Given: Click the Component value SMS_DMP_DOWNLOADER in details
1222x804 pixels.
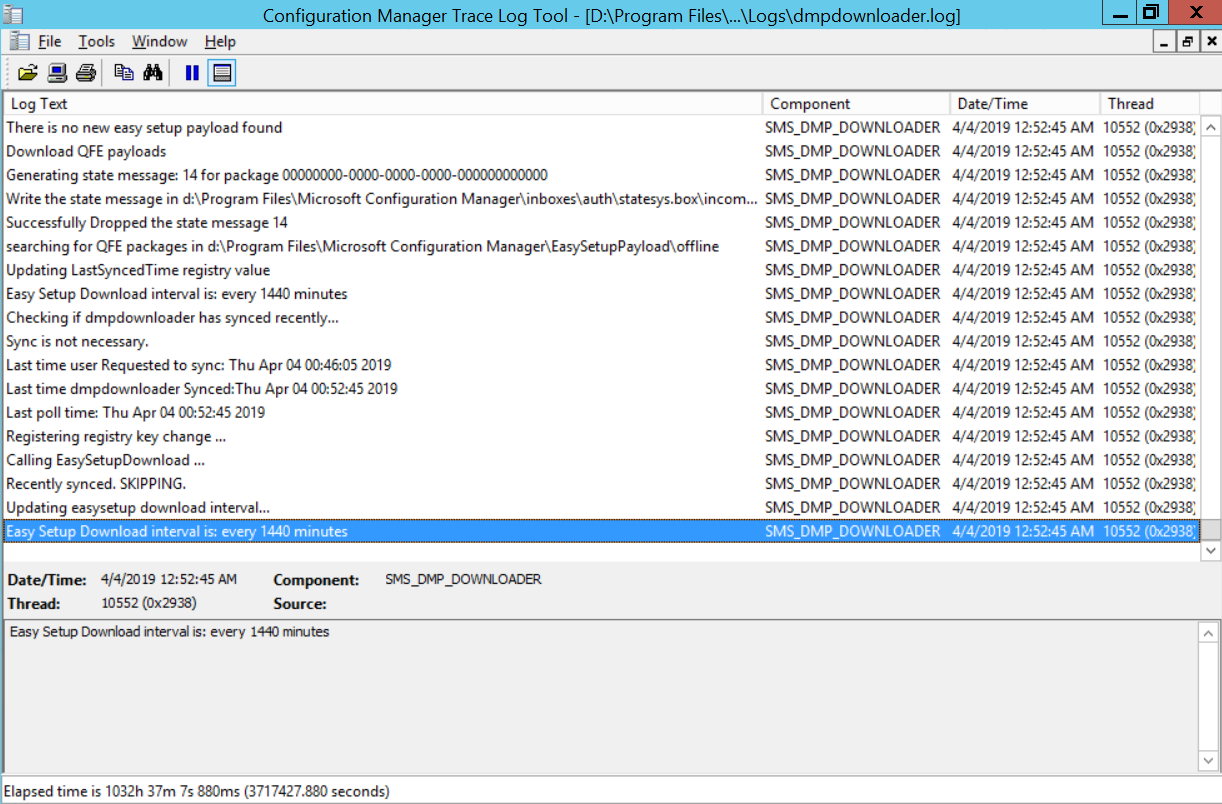Looking at the screenshot, I should pyautogui.click(x=463, y=580).
